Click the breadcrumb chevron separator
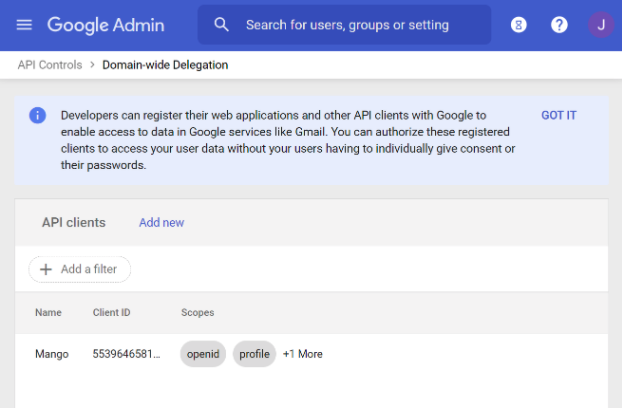 pyautogui.click(x=92, y=65)
